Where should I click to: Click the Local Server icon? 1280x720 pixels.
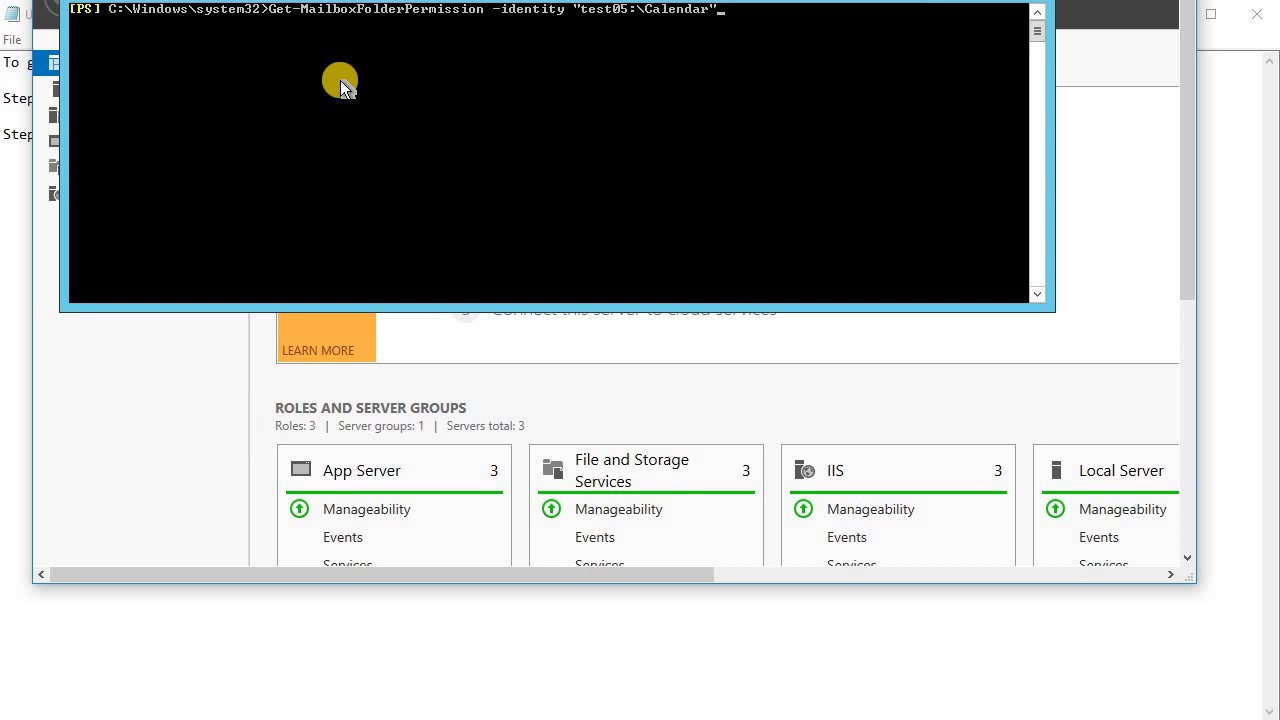coord(1056,470)
